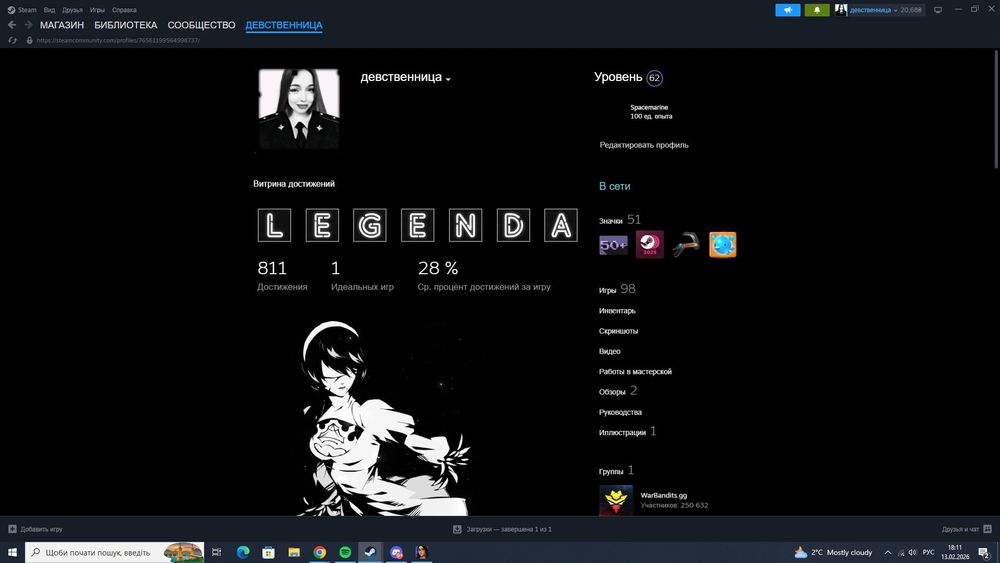Image resolution: width=1000 pixels, height=563 pixels.
Task: Click the page vertical scrollbar
Action: 996,108
